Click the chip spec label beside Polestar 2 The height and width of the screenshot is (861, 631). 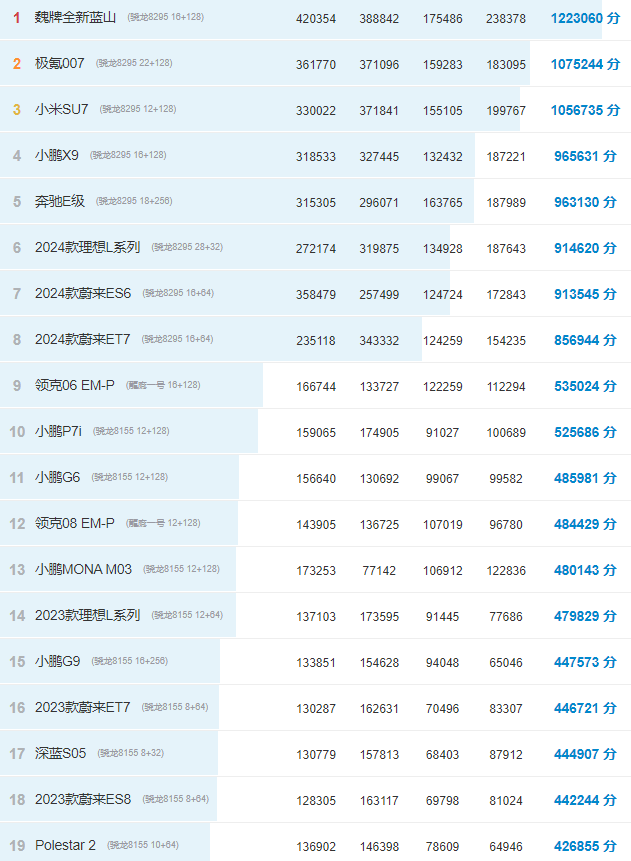click(143, 845)
